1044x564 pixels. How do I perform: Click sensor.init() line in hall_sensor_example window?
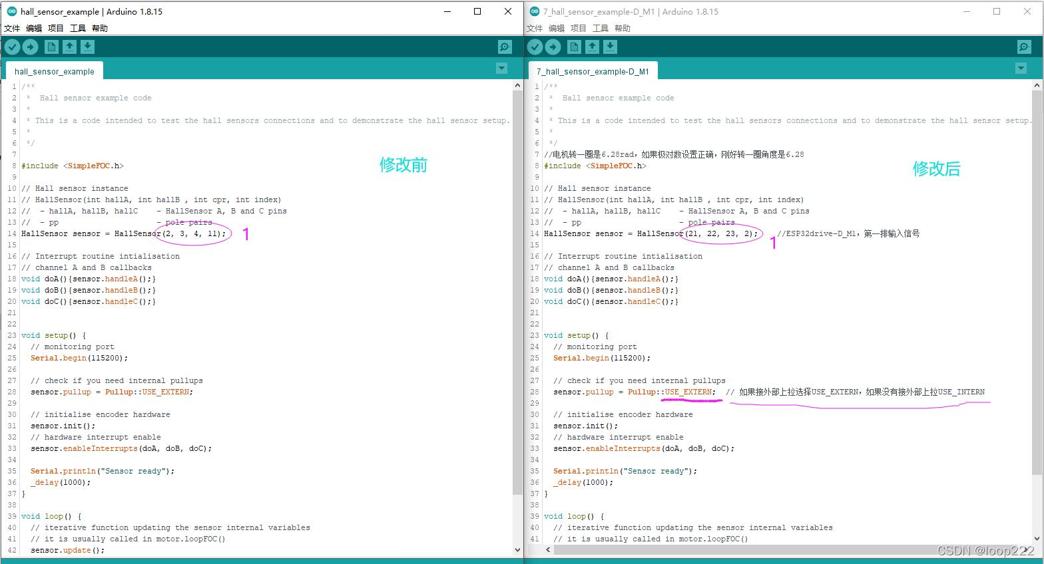click(x=63, y=426)
